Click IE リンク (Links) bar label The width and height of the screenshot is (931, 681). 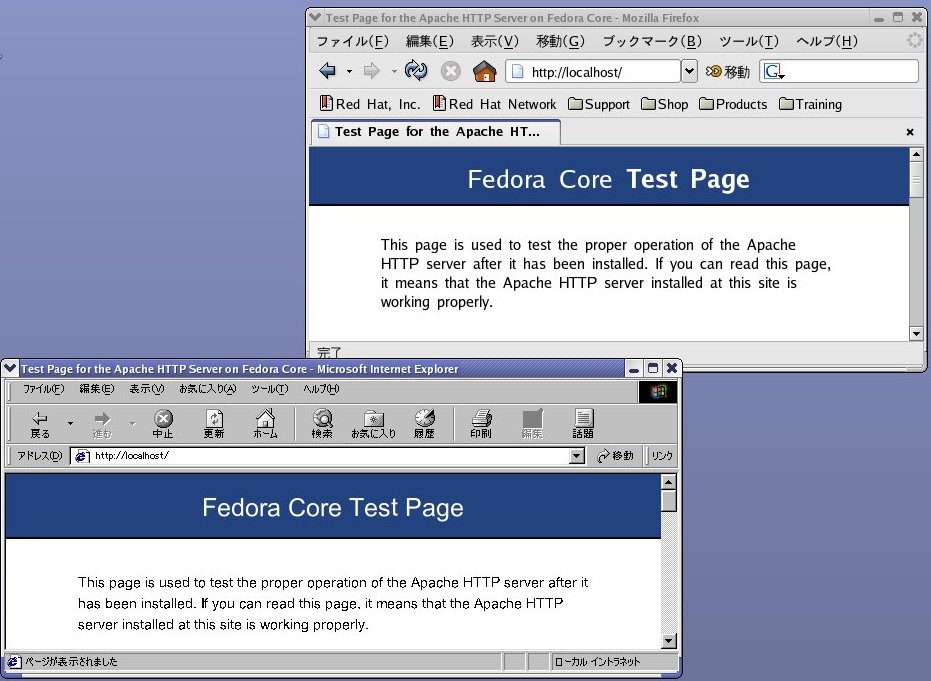coord(661,456)
